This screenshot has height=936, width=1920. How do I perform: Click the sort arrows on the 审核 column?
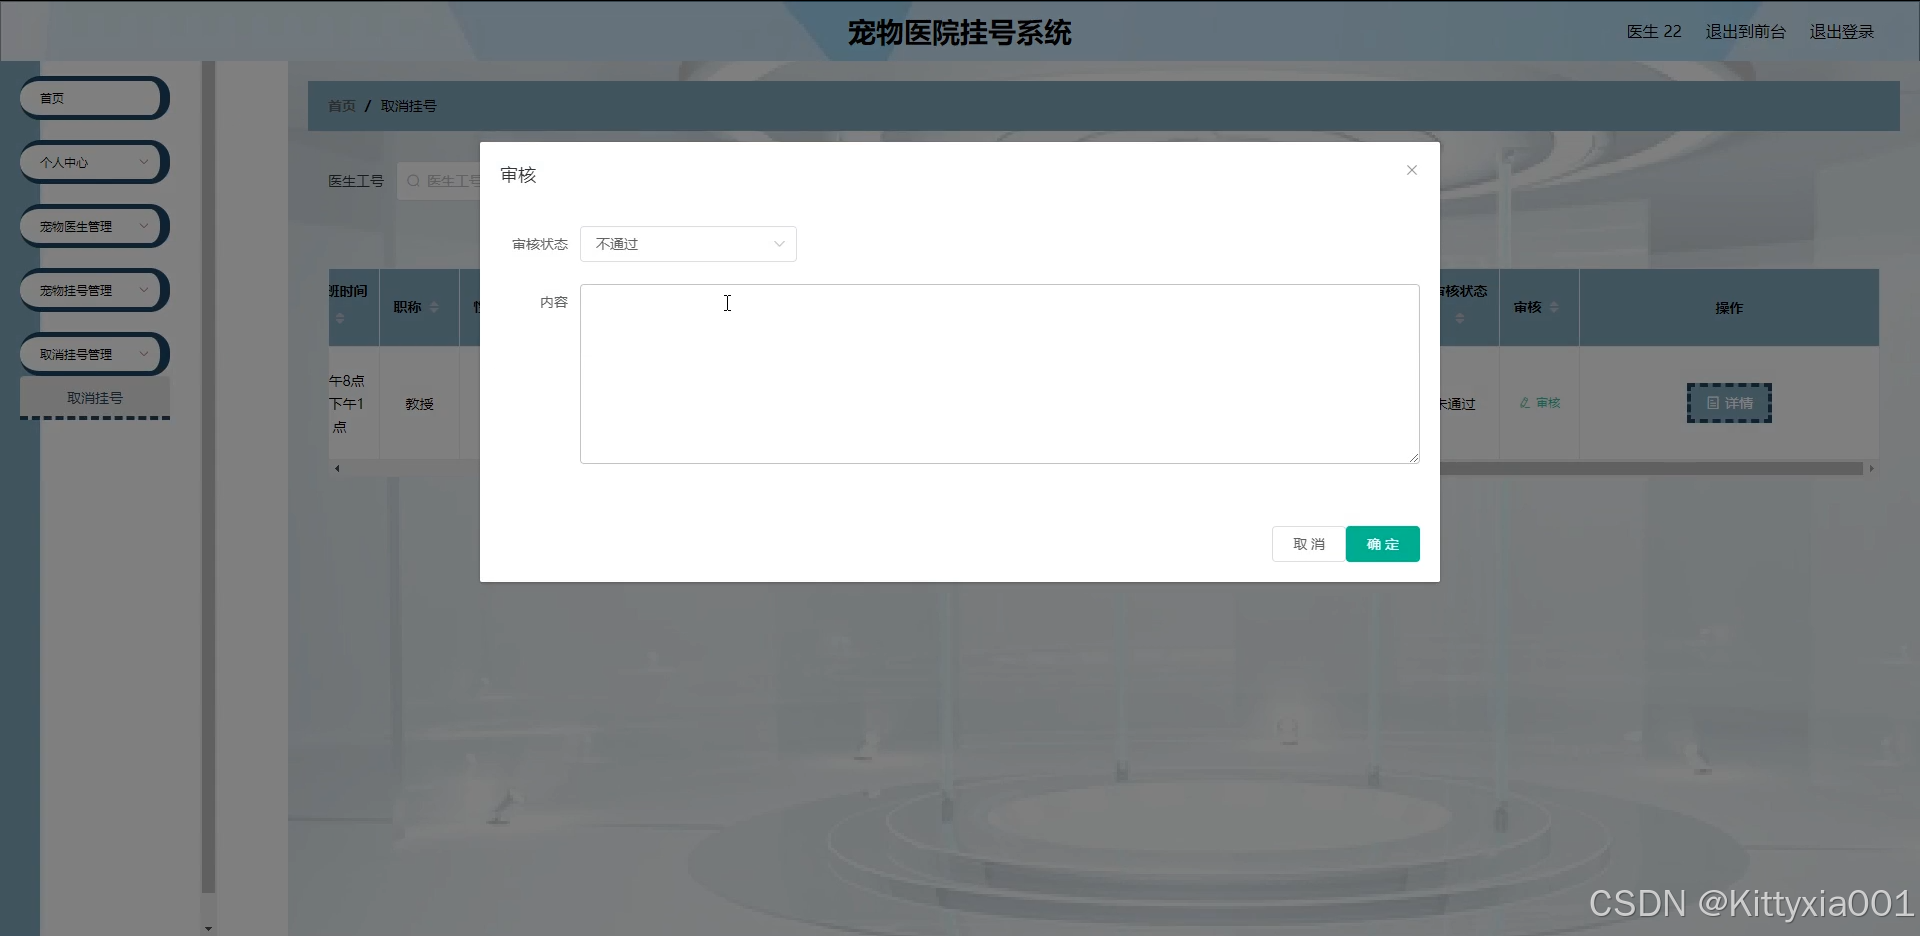tap(1554, 307)
